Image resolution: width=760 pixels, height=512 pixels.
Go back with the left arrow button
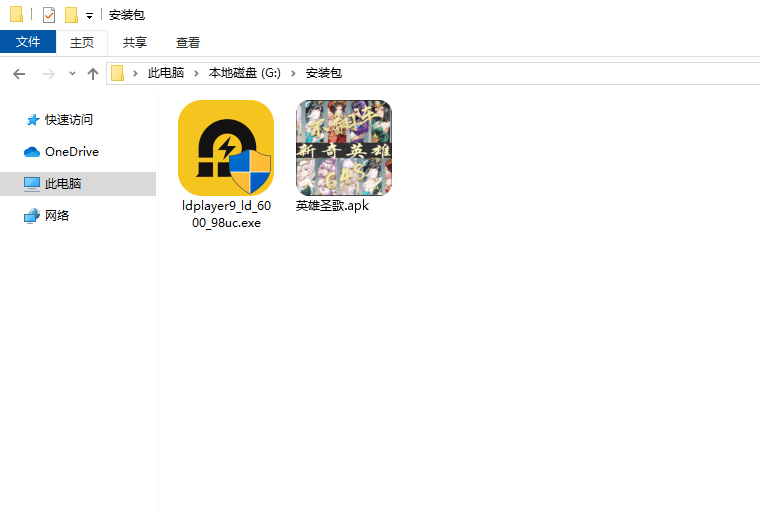19,74
